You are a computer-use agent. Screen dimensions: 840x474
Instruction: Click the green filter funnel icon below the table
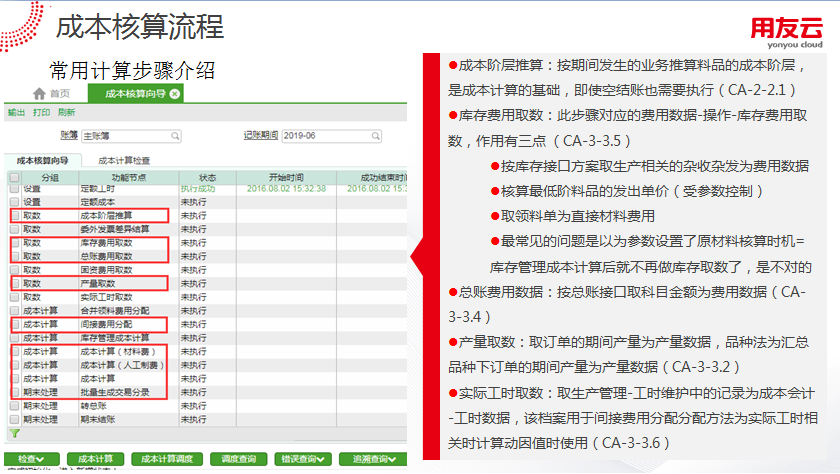14,433
